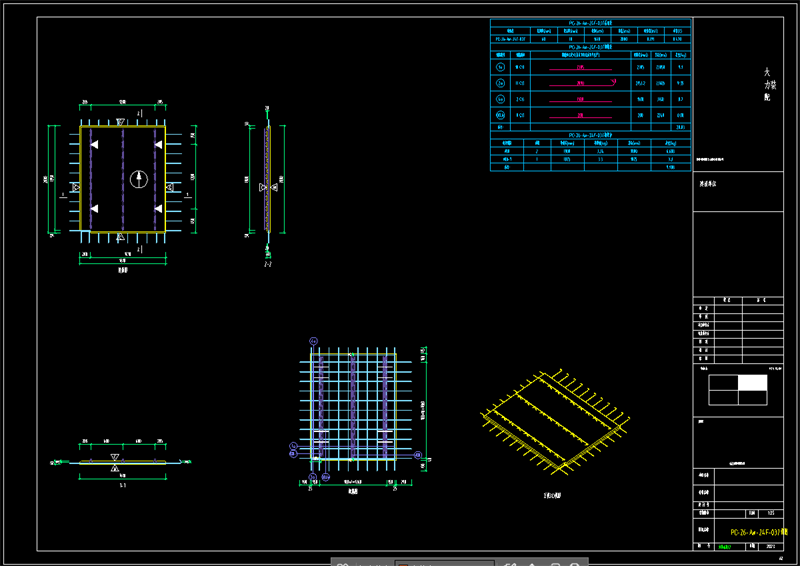Click the green text in title block bottom row

(x=724, y=547)
